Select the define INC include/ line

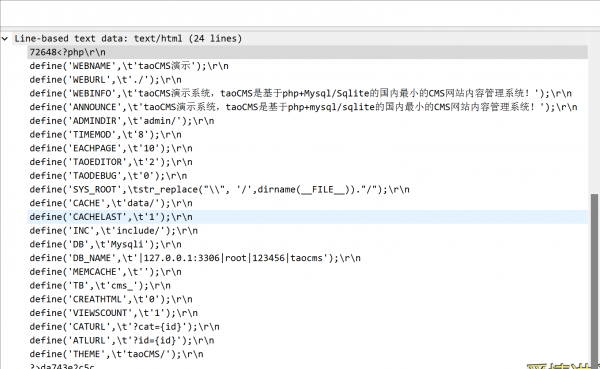pyautogui.click(x=114, y=231)
